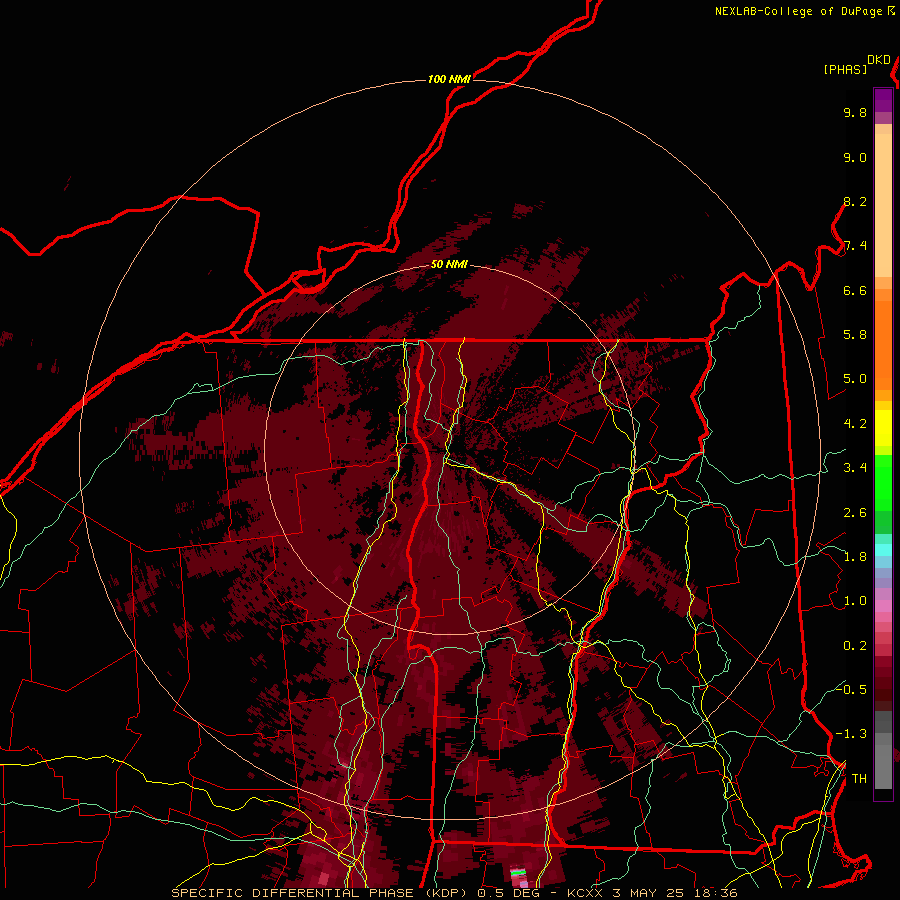
Task: Click the cyan color bar segment near 1.8
Action: (883, 550)
